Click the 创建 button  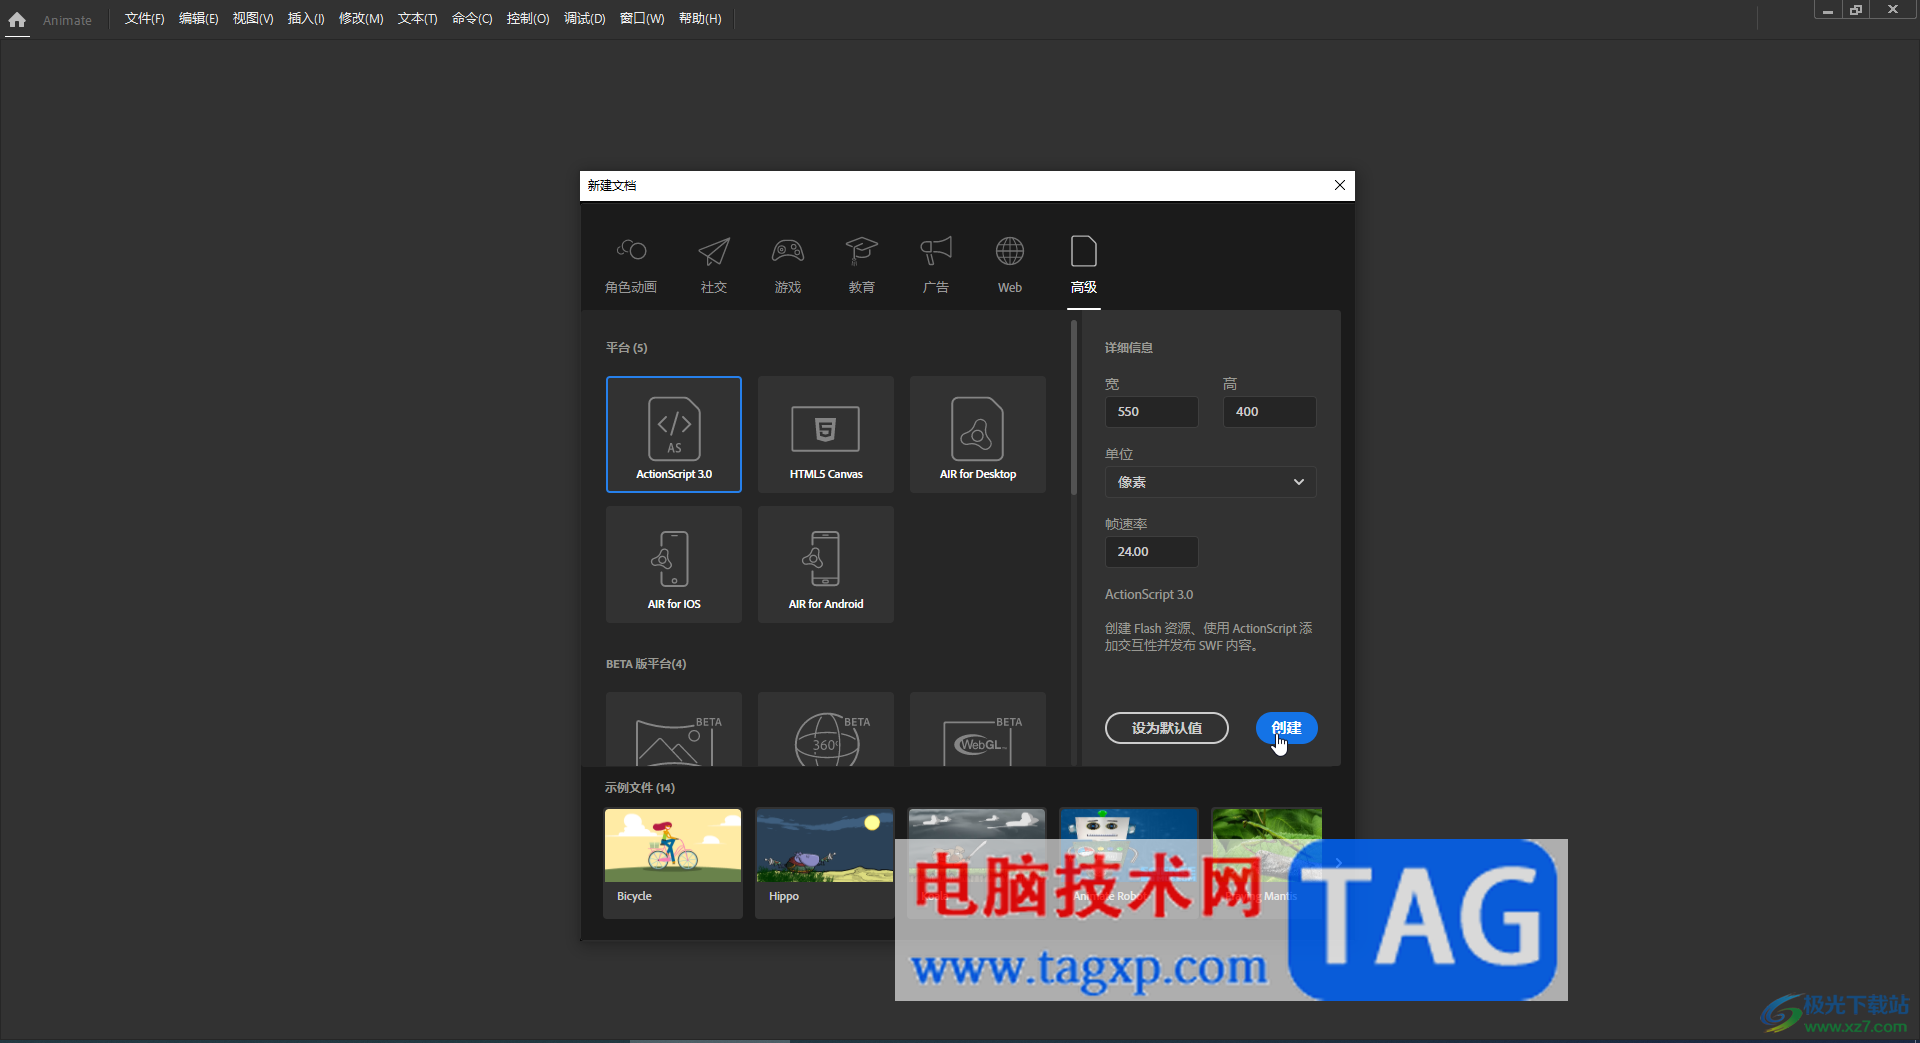[x=1286, y=728]
